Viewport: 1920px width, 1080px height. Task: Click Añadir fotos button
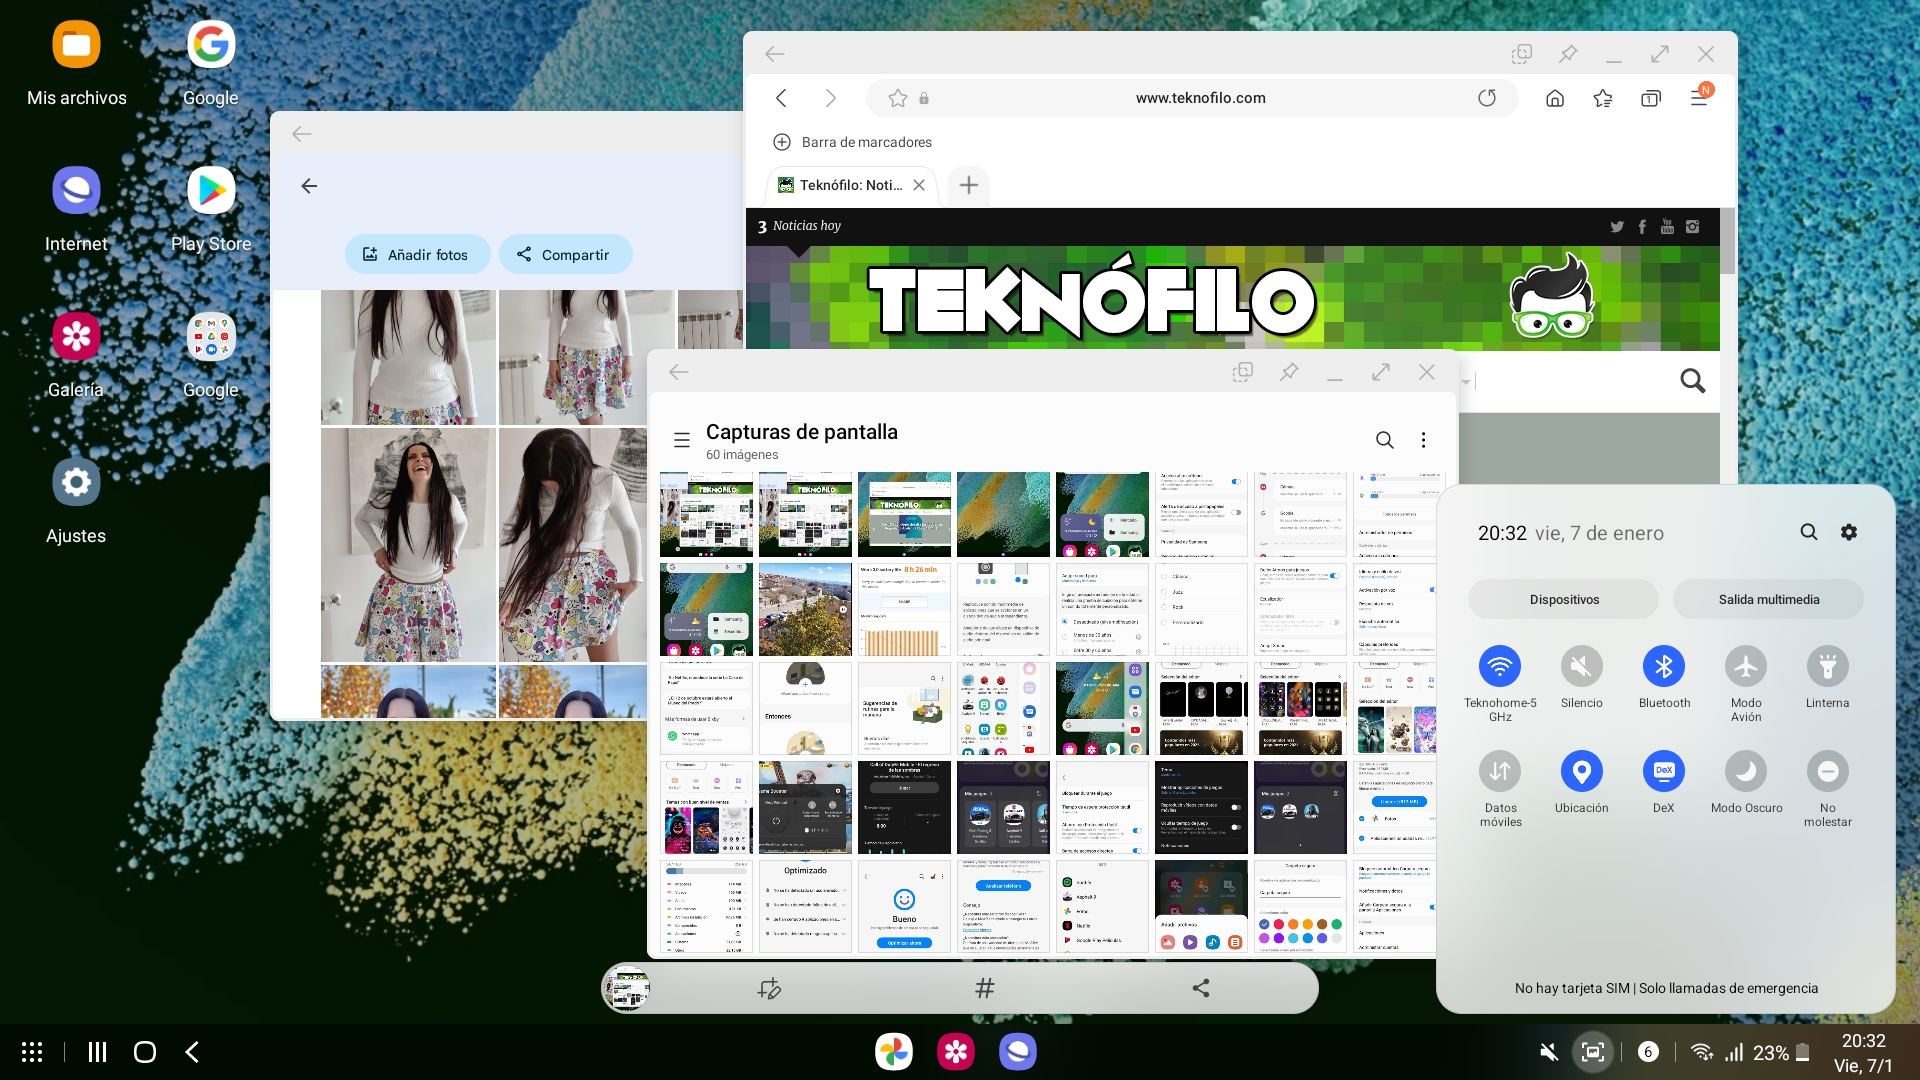point(417,254)
